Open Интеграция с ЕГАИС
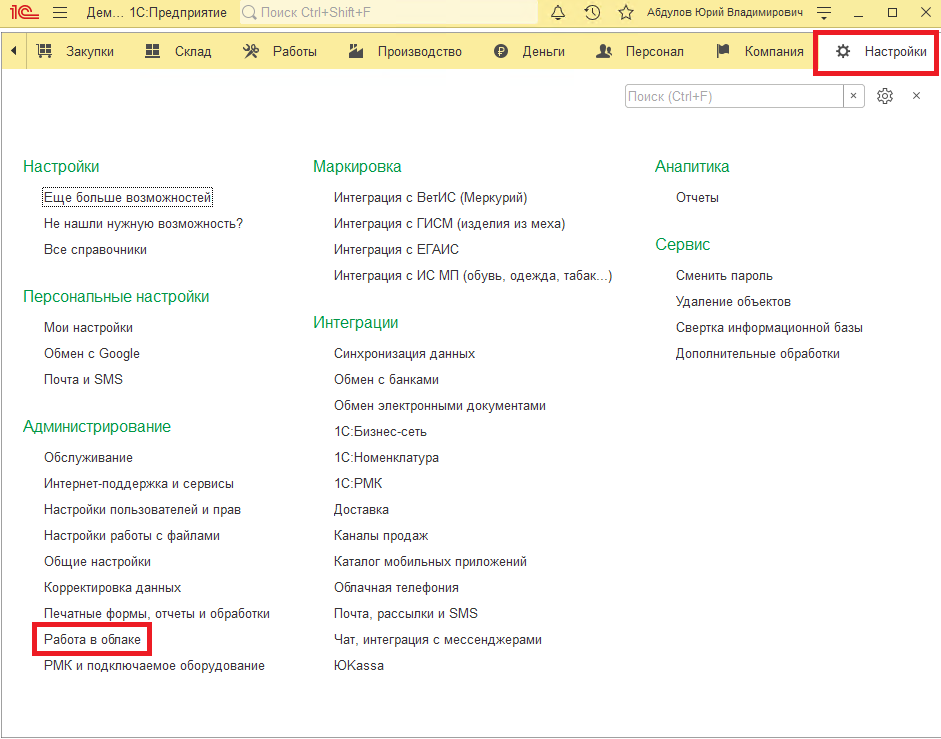 pyautogui.click(x=396, y=249)
